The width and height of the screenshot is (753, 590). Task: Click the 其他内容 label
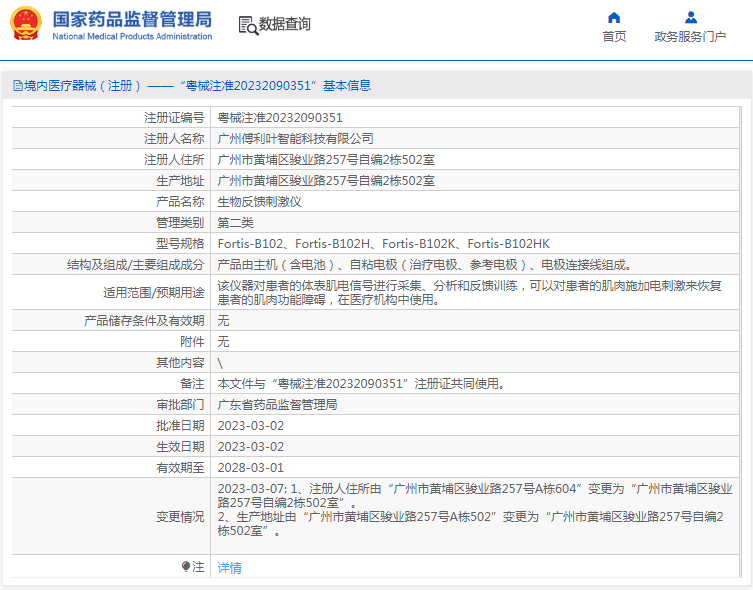[x=180, y=363]
